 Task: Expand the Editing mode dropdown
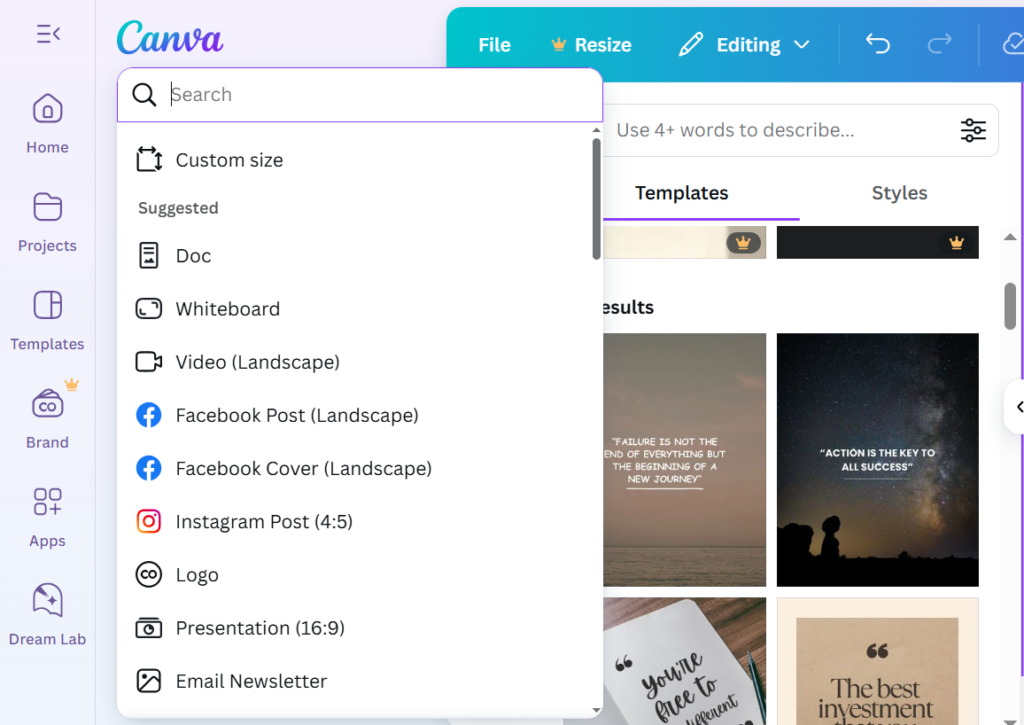coord(744,45)
